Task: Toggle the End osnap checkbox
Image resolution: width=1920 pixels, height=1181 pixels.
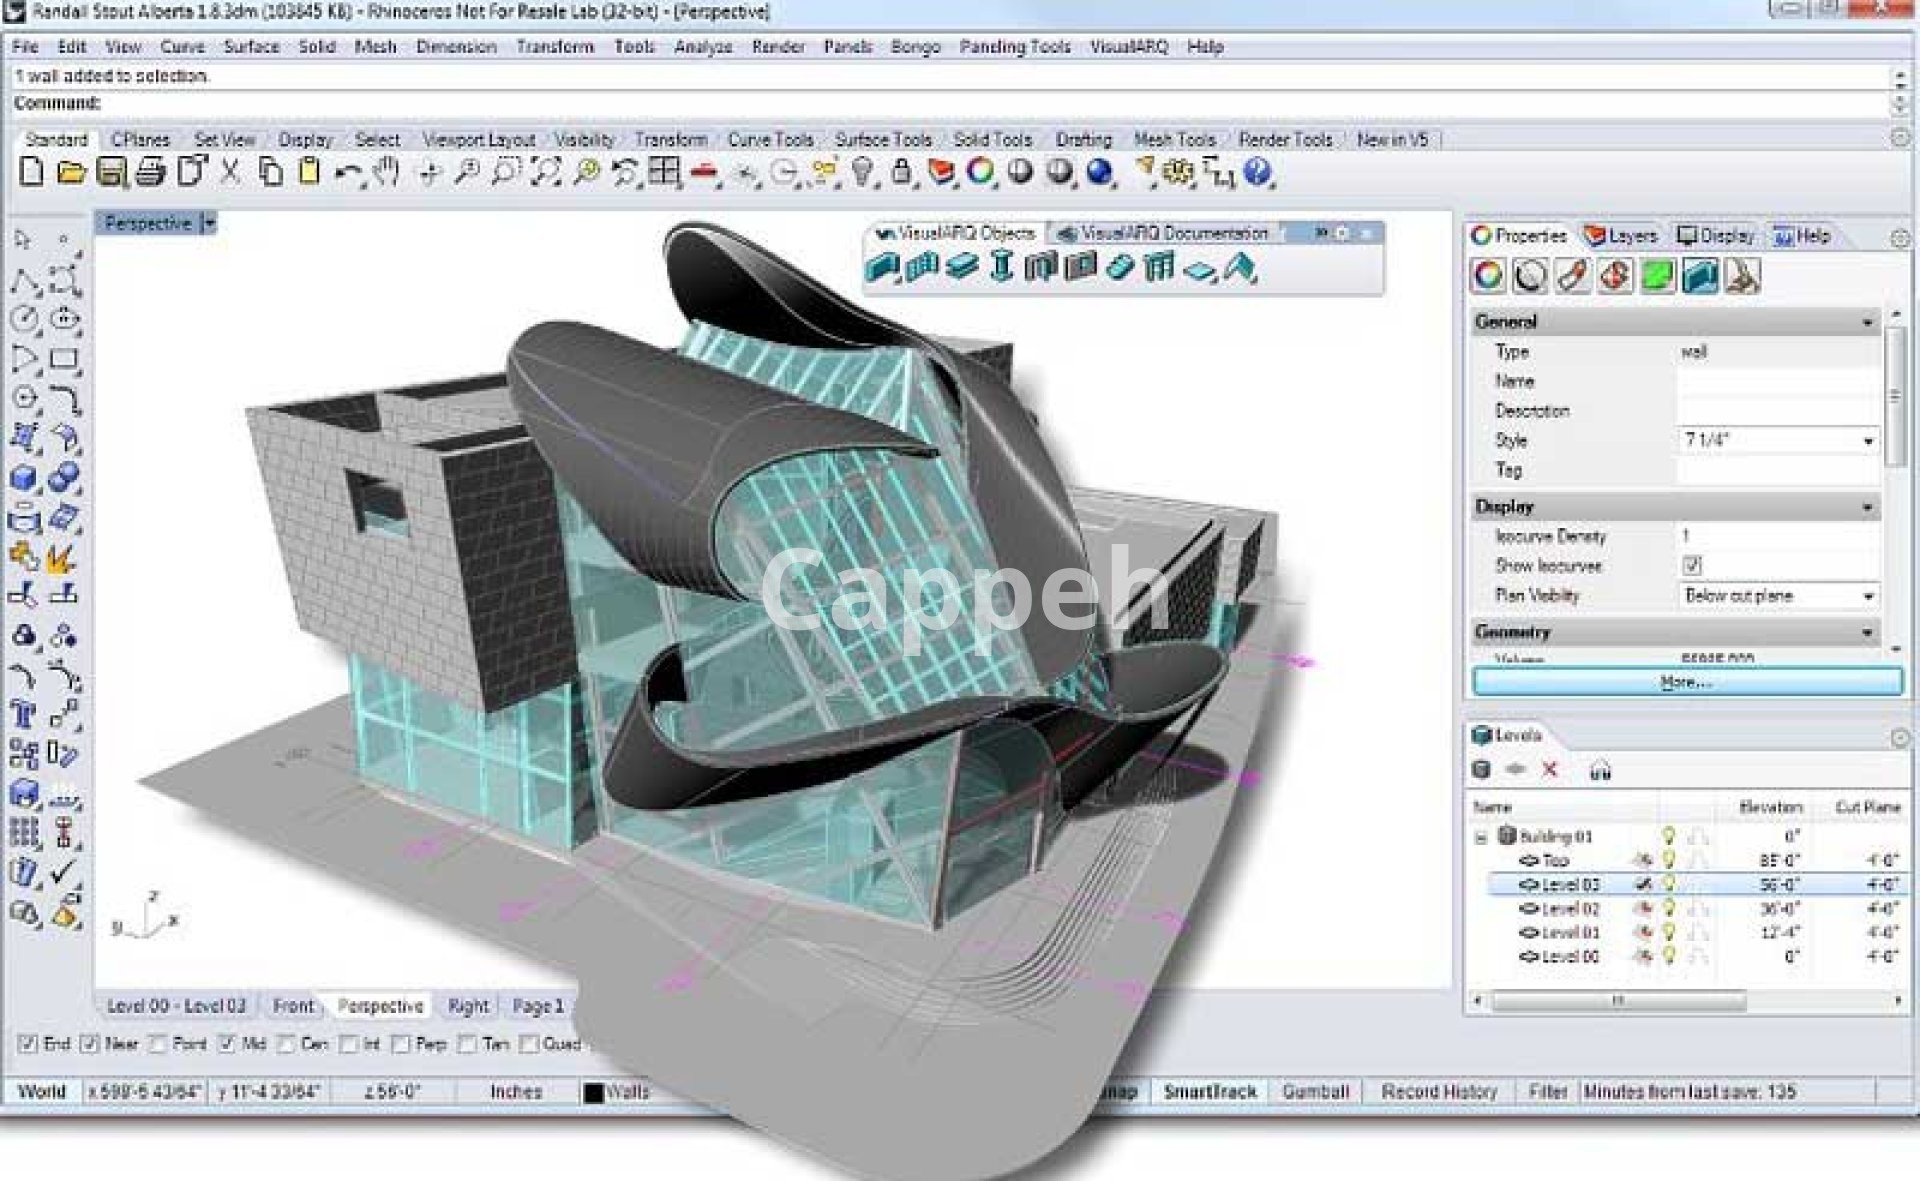Action: pyautogui.click(x=28, y=1044)
